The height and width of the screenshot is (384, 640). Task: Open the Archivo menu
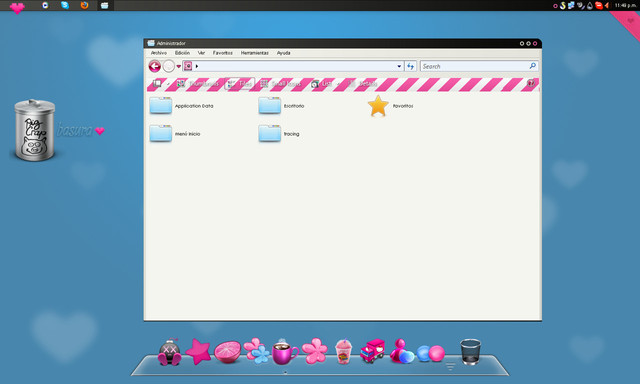click(159, 53)
